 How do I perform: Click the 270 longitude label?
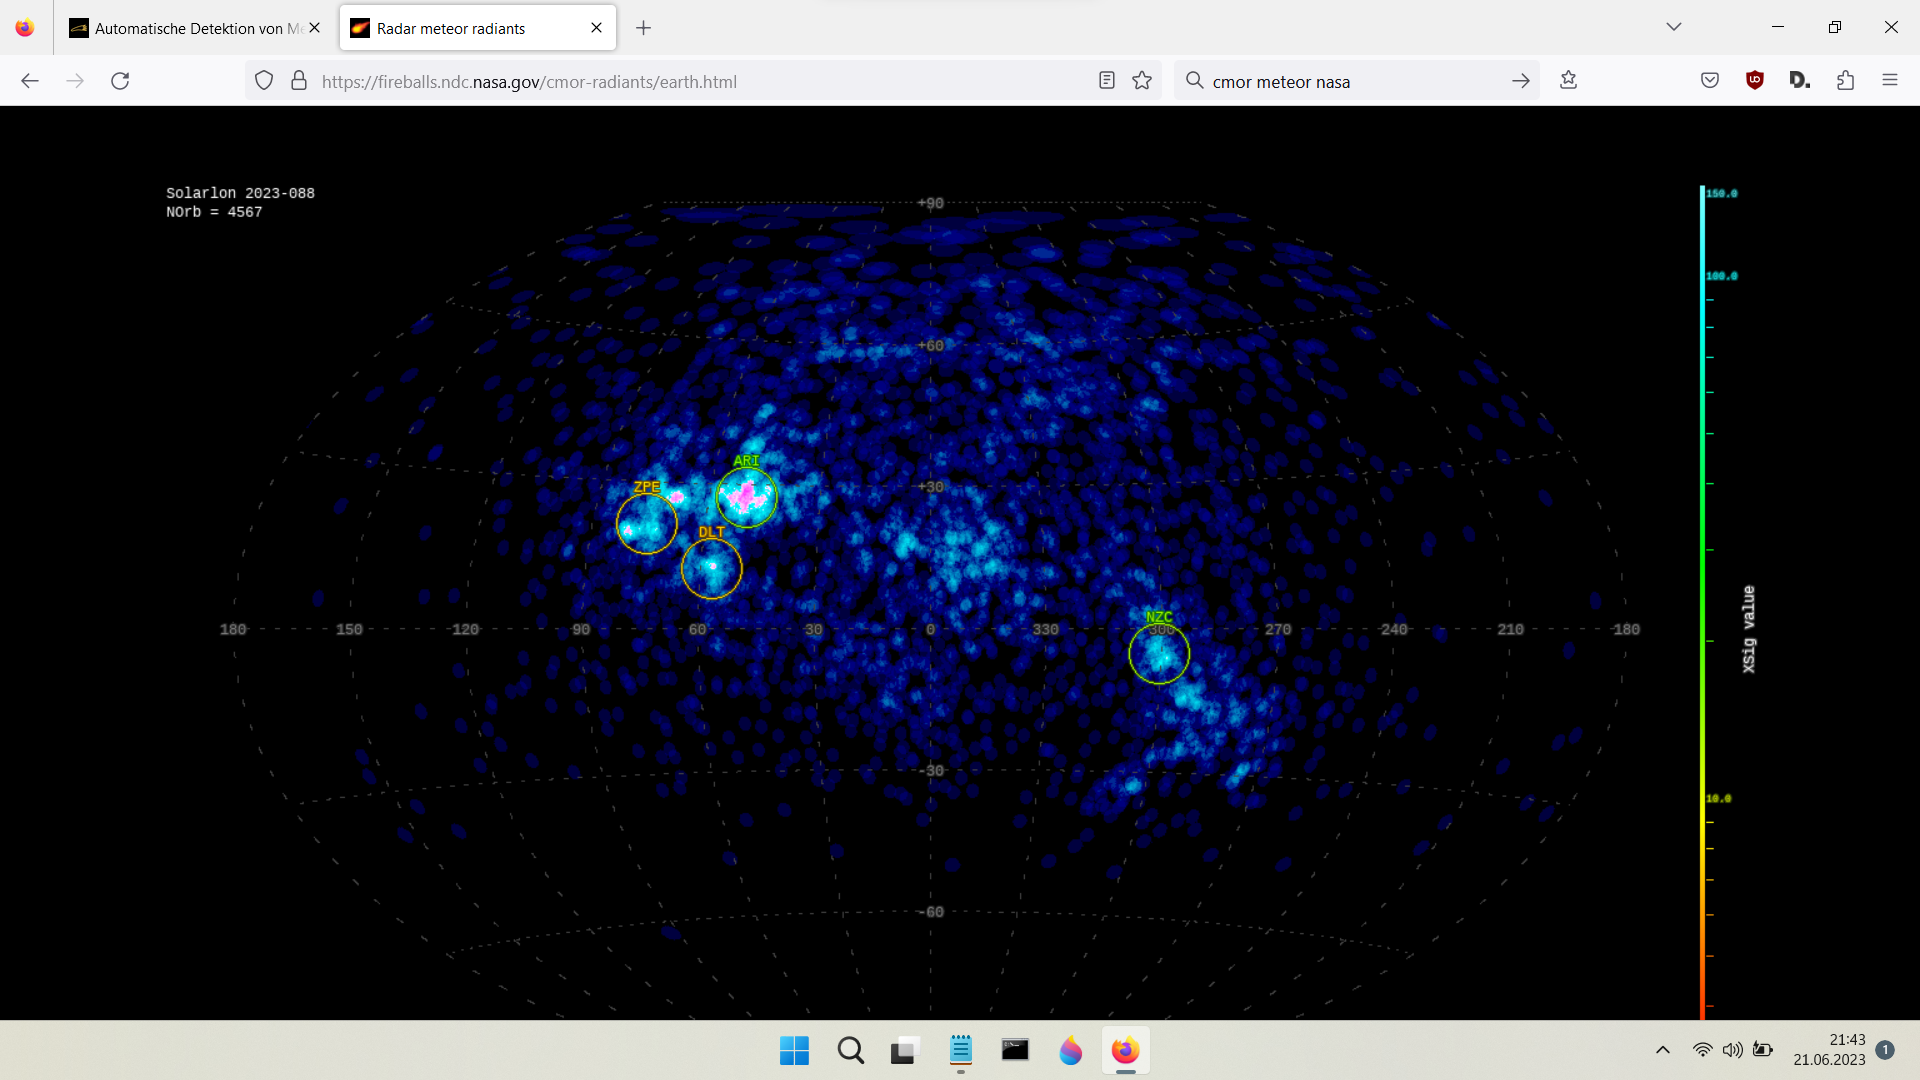click(x=1278, y=629)
